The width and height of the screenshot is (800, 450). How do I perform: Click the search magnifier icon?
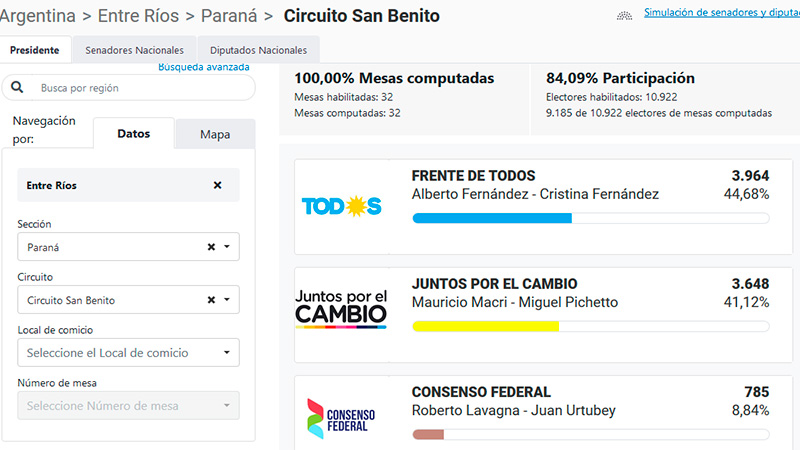click(x=17, y=87)
